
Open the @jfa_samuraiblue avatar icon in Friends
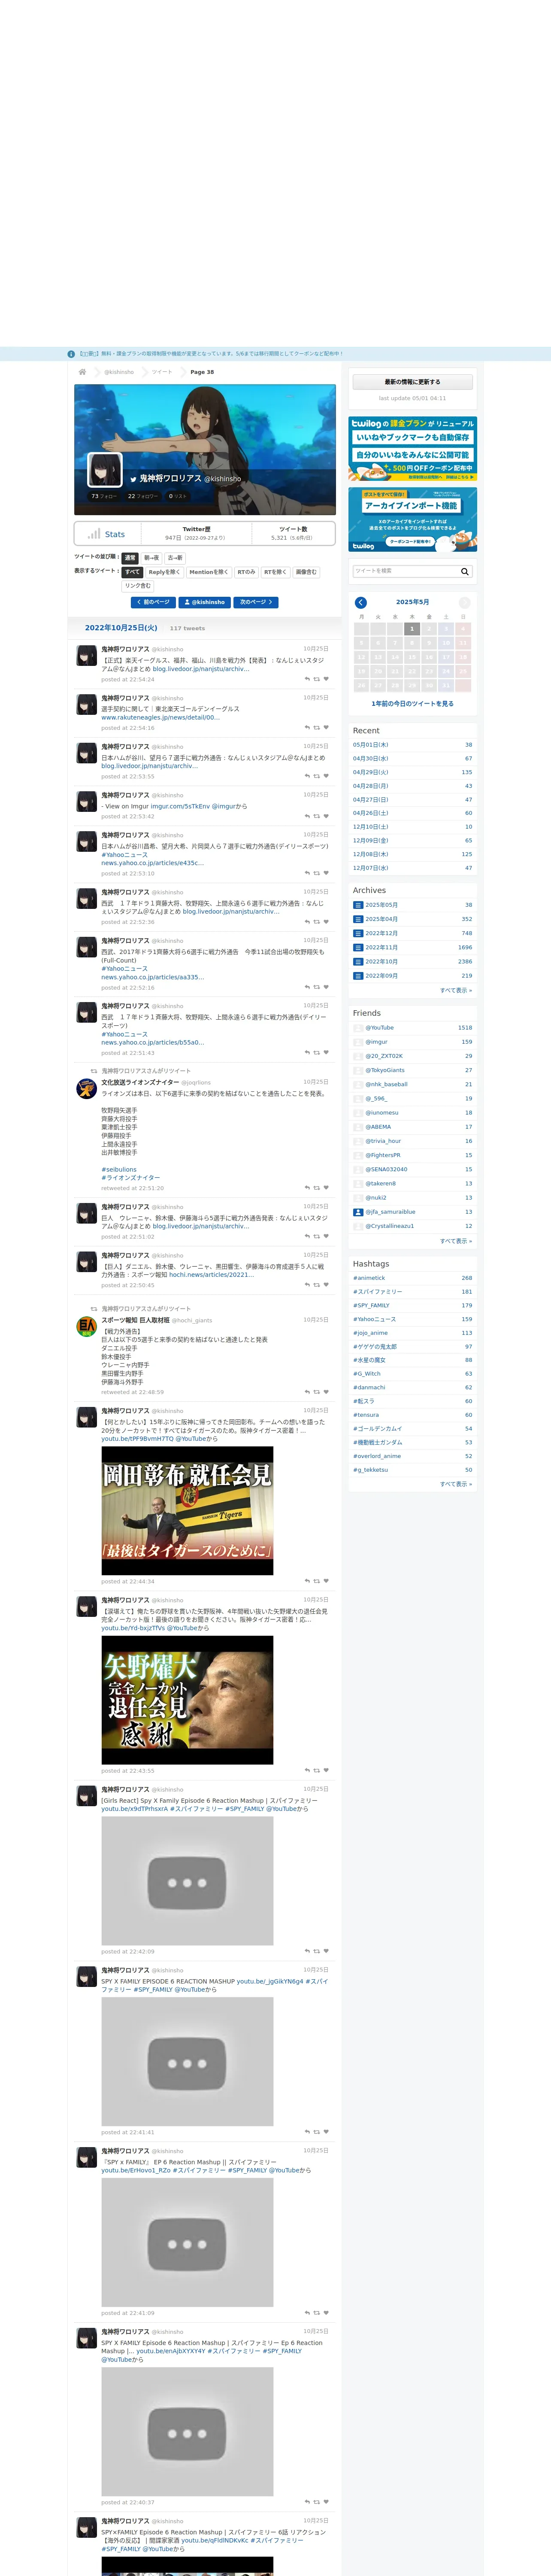(x=358, y=1212)
